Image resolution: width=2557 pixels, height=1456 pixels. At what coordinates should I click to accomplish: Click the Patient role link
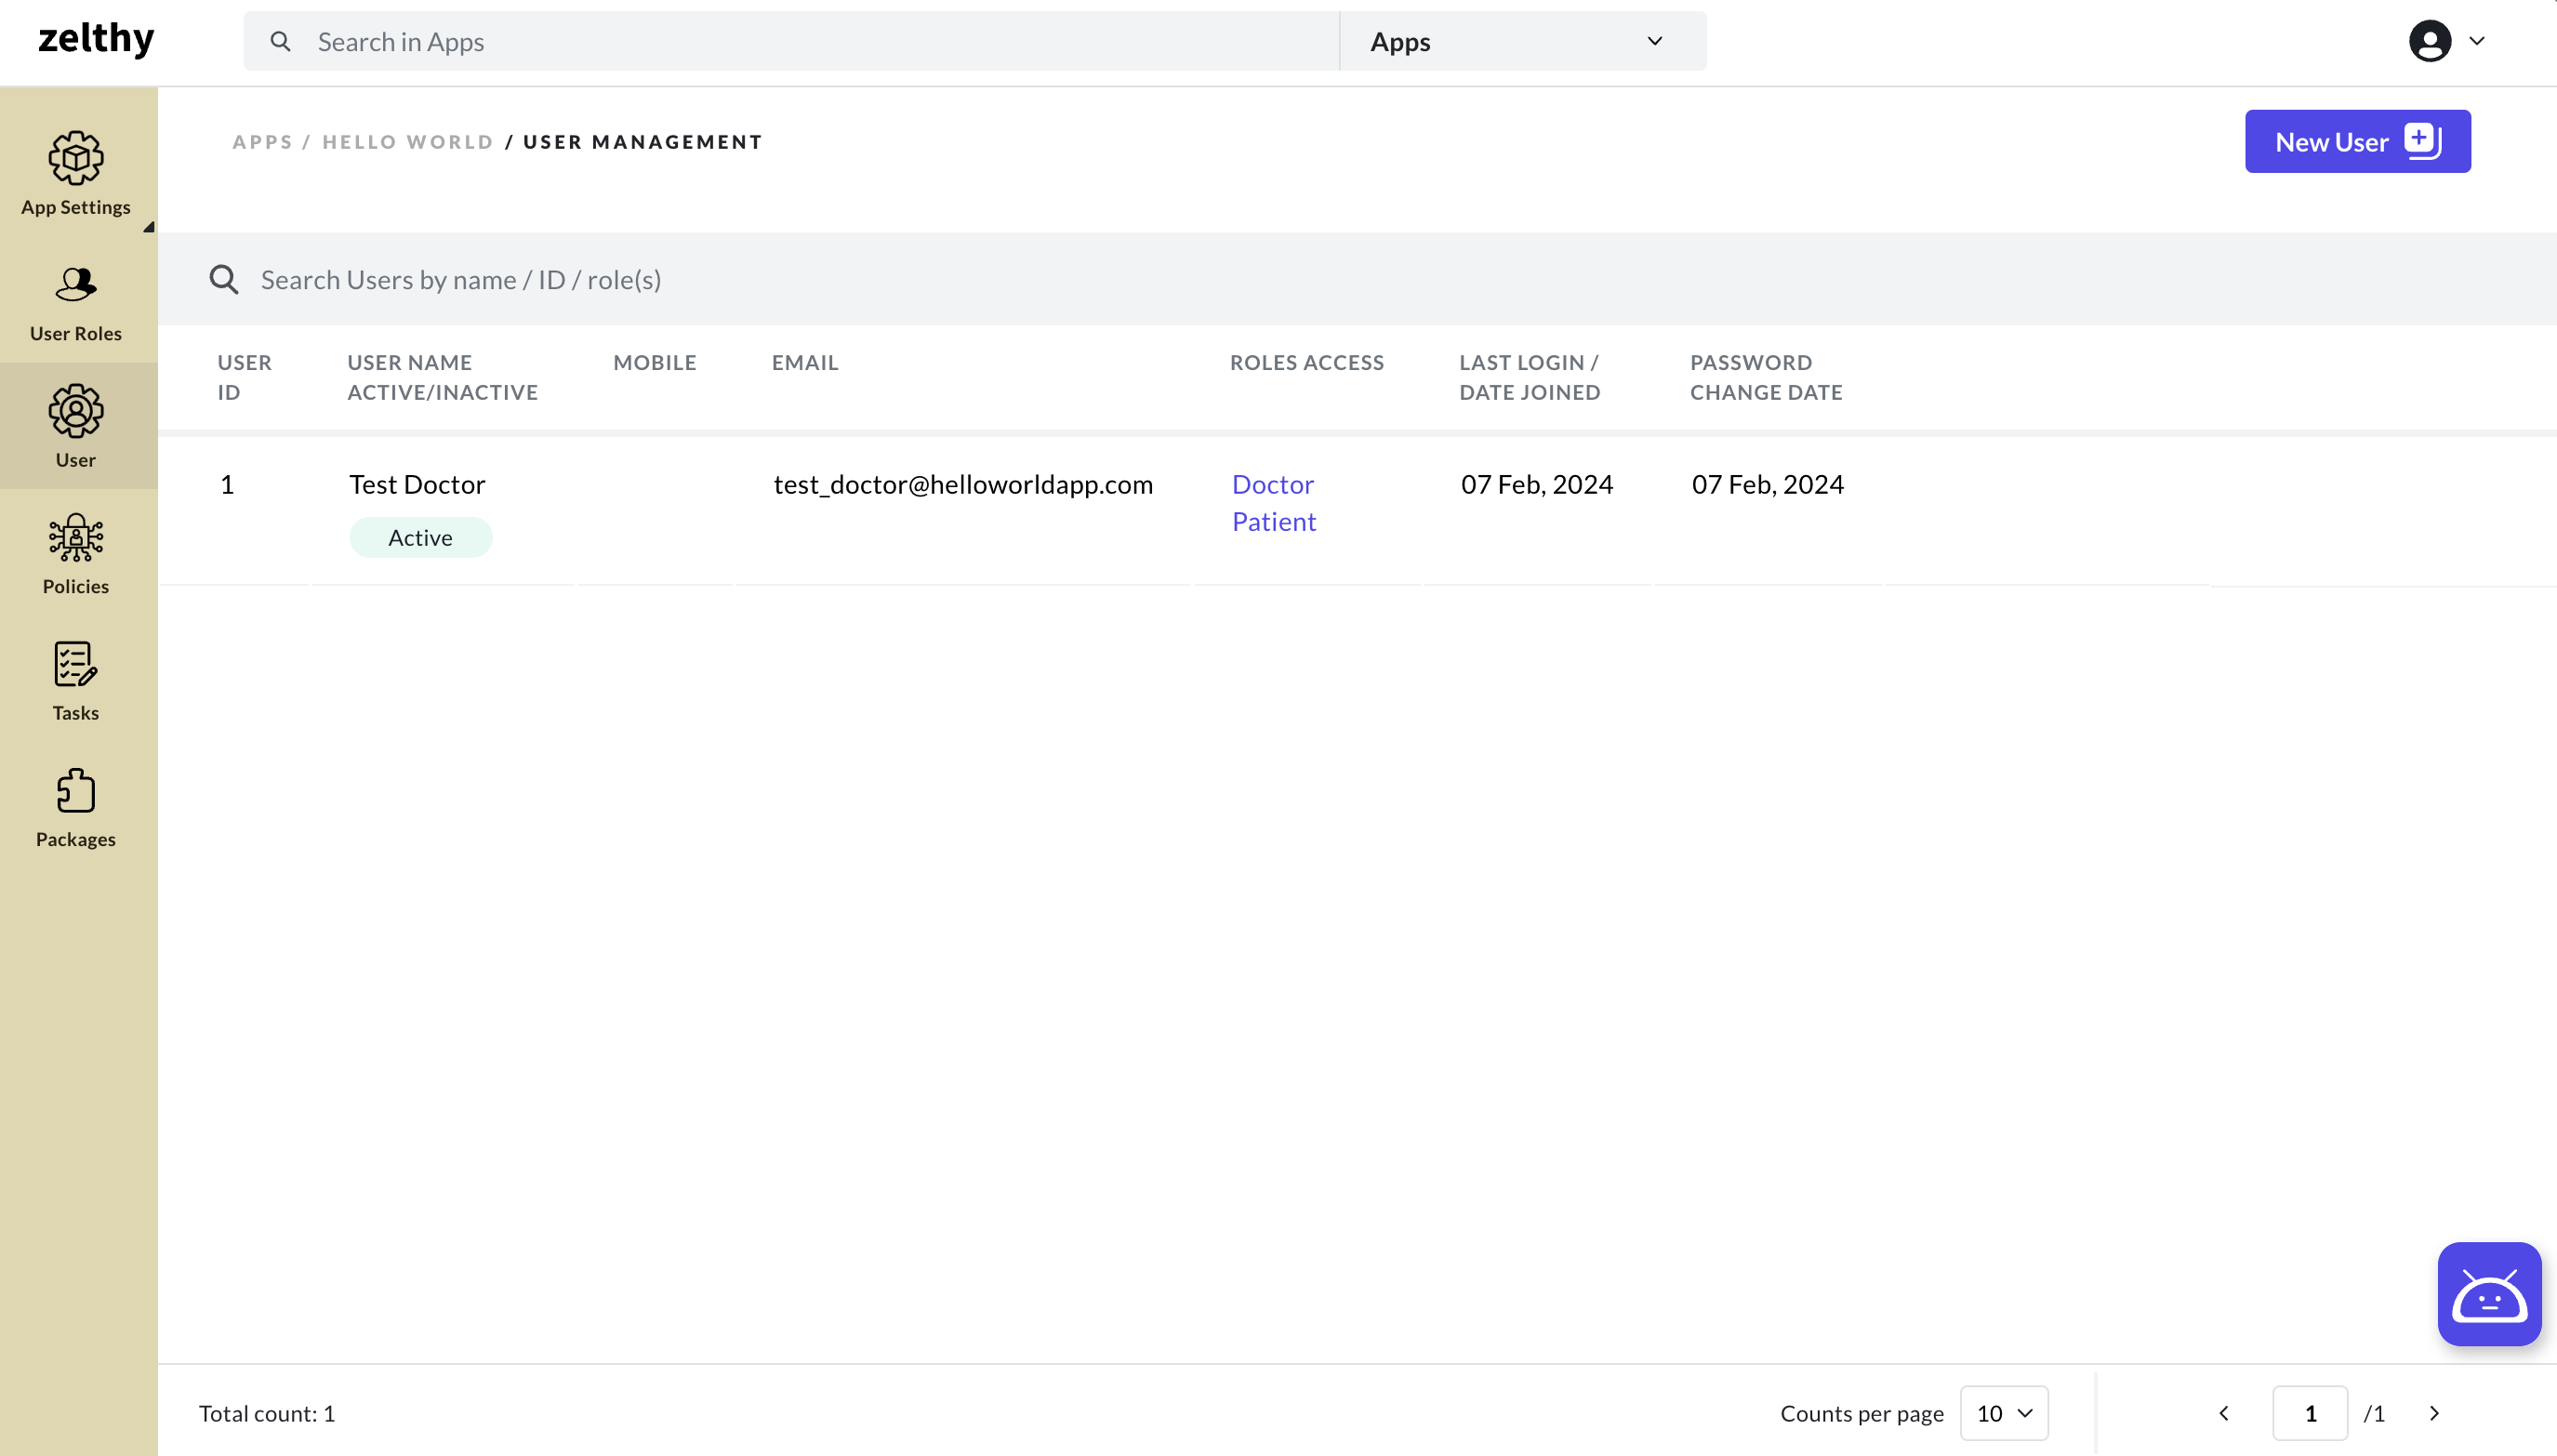pyautogui.click(x=1273, y=520)
